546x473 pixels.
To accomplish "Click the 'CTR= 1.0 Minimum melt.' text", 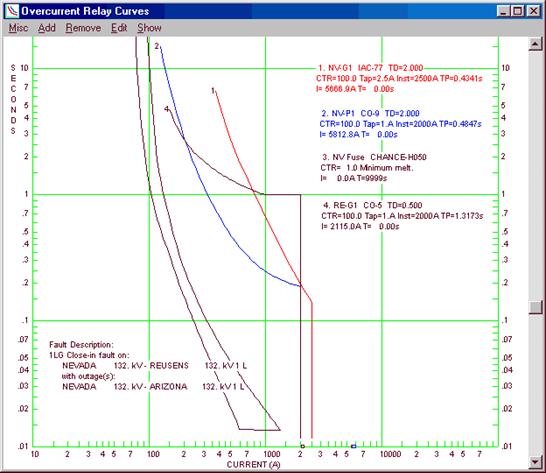I will tap(367, 168).
